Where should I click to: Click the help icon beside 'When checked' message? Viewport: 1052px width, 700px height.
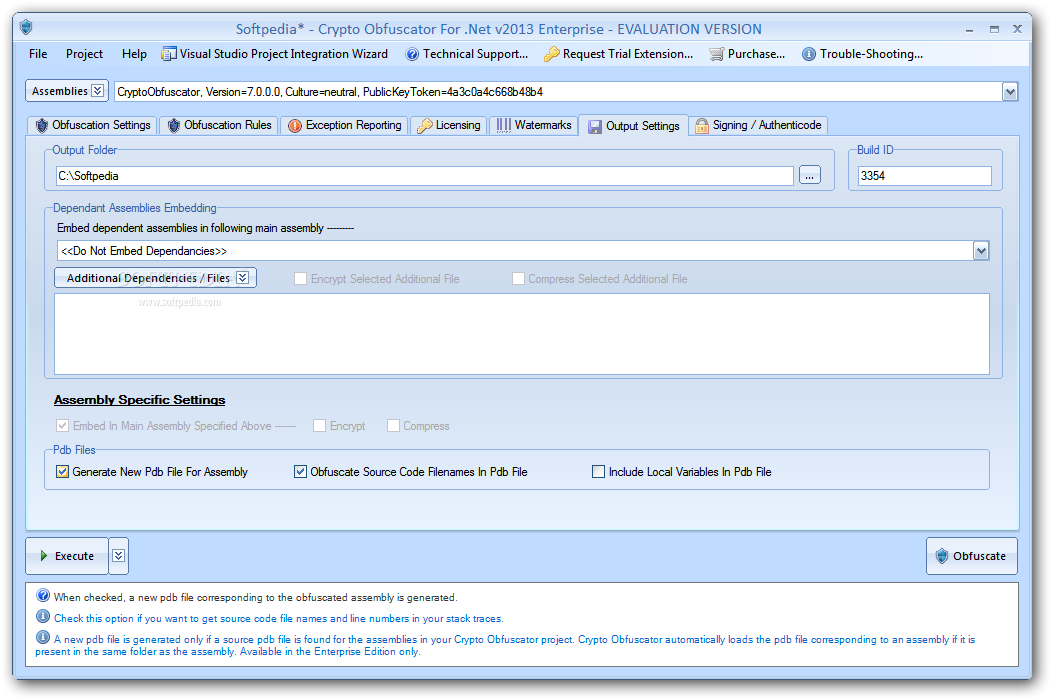[x=43, y=595]
